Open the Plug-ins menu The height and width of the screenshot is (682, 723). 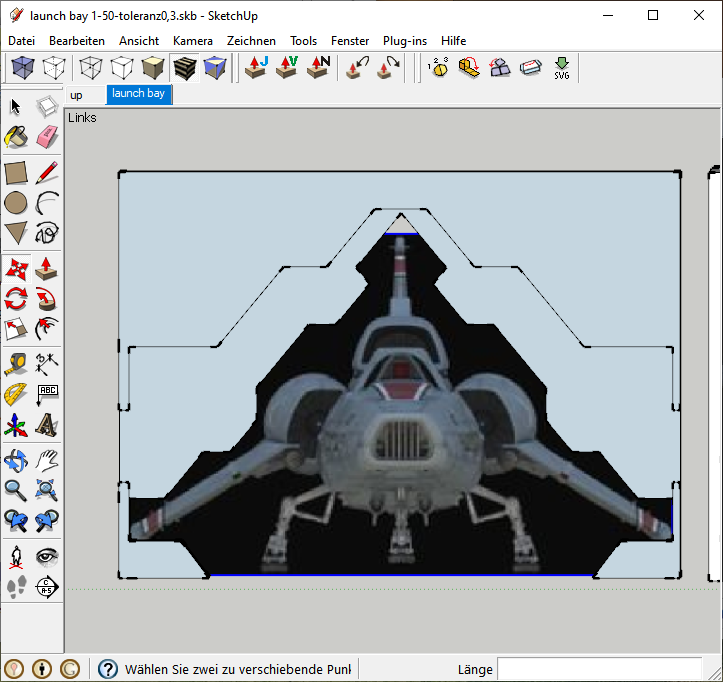[x=405, y=41]
